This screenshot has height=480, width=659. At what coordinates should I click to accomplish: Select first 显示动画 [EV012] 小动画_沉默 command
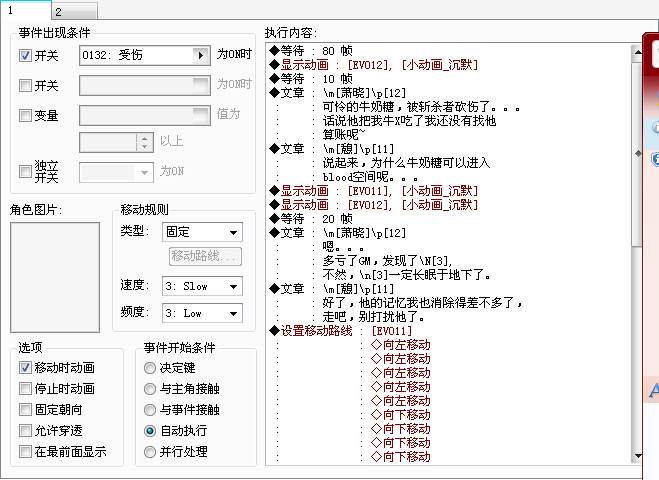click(x=373, y=65)
